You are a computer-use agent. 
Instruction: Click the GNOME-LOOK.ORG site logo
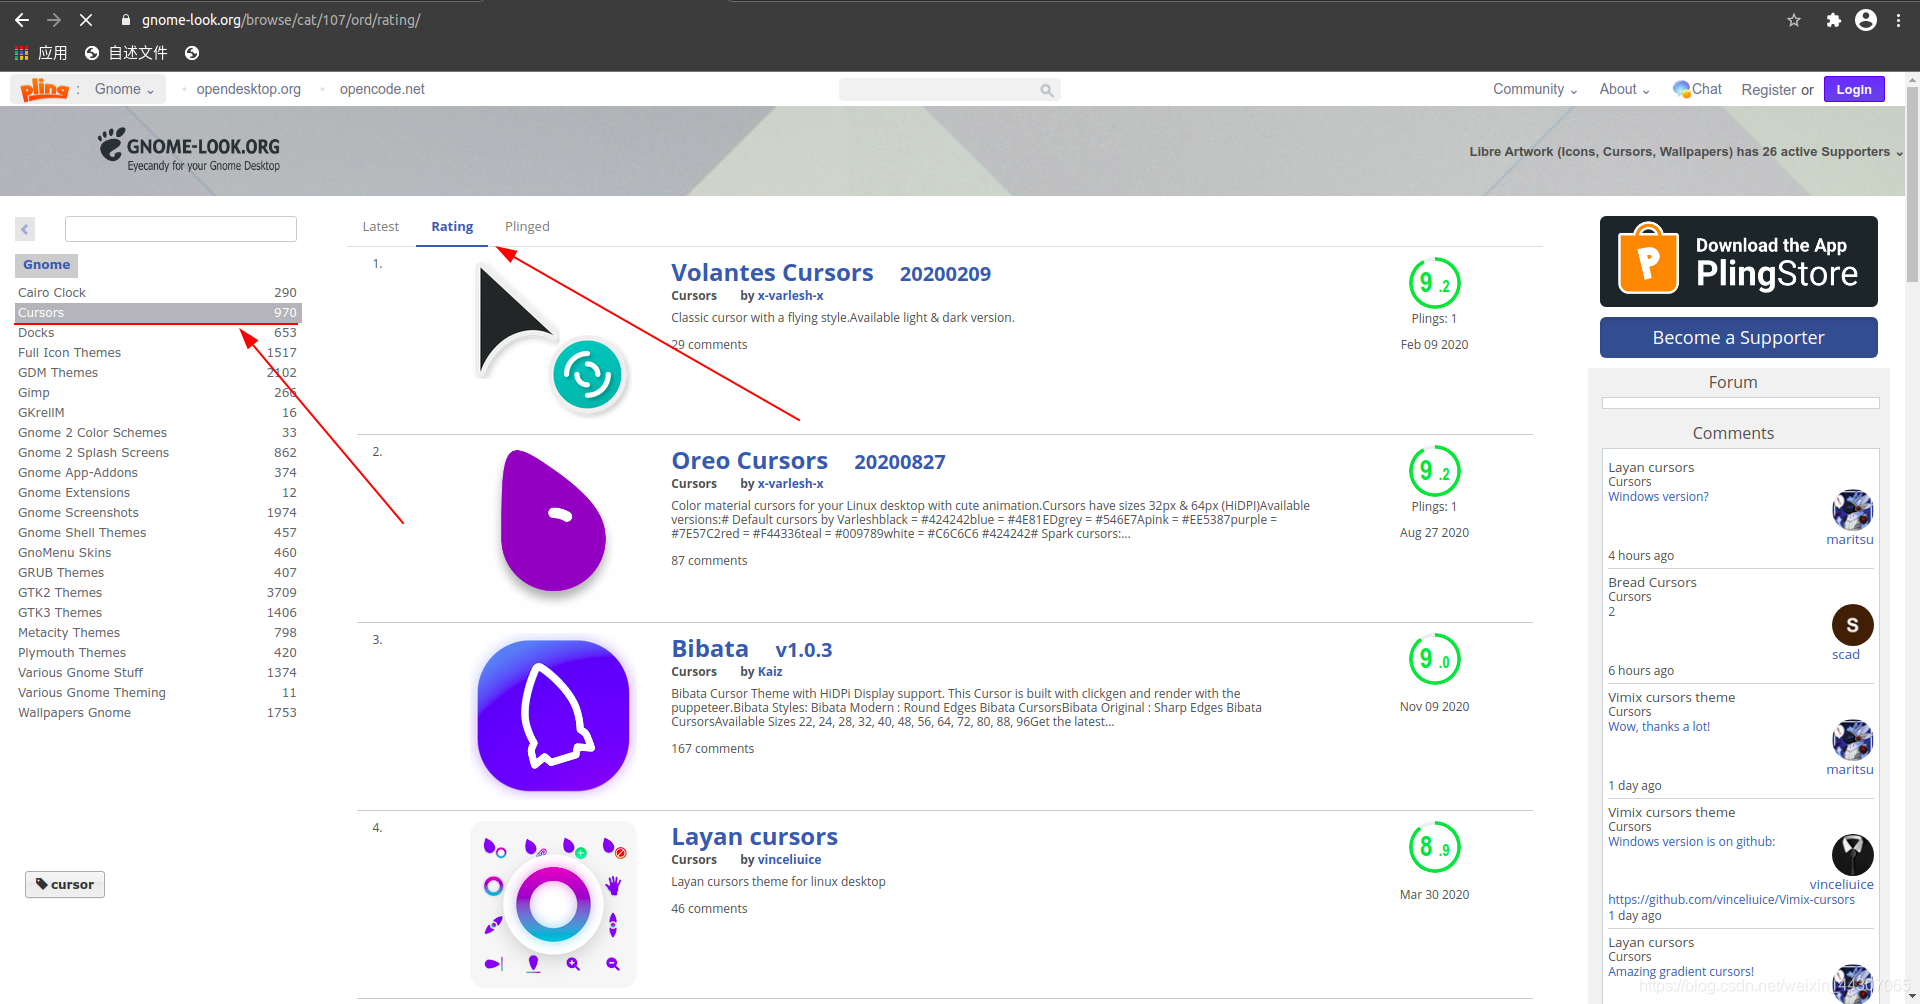tap(189, 149)
